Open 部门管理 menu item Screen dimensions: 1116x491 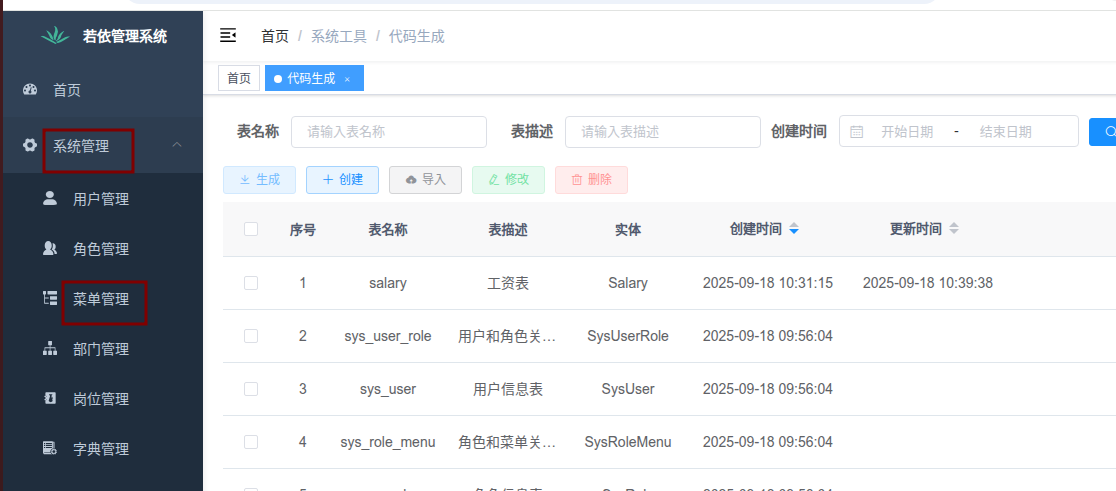[x=101, y=349]
